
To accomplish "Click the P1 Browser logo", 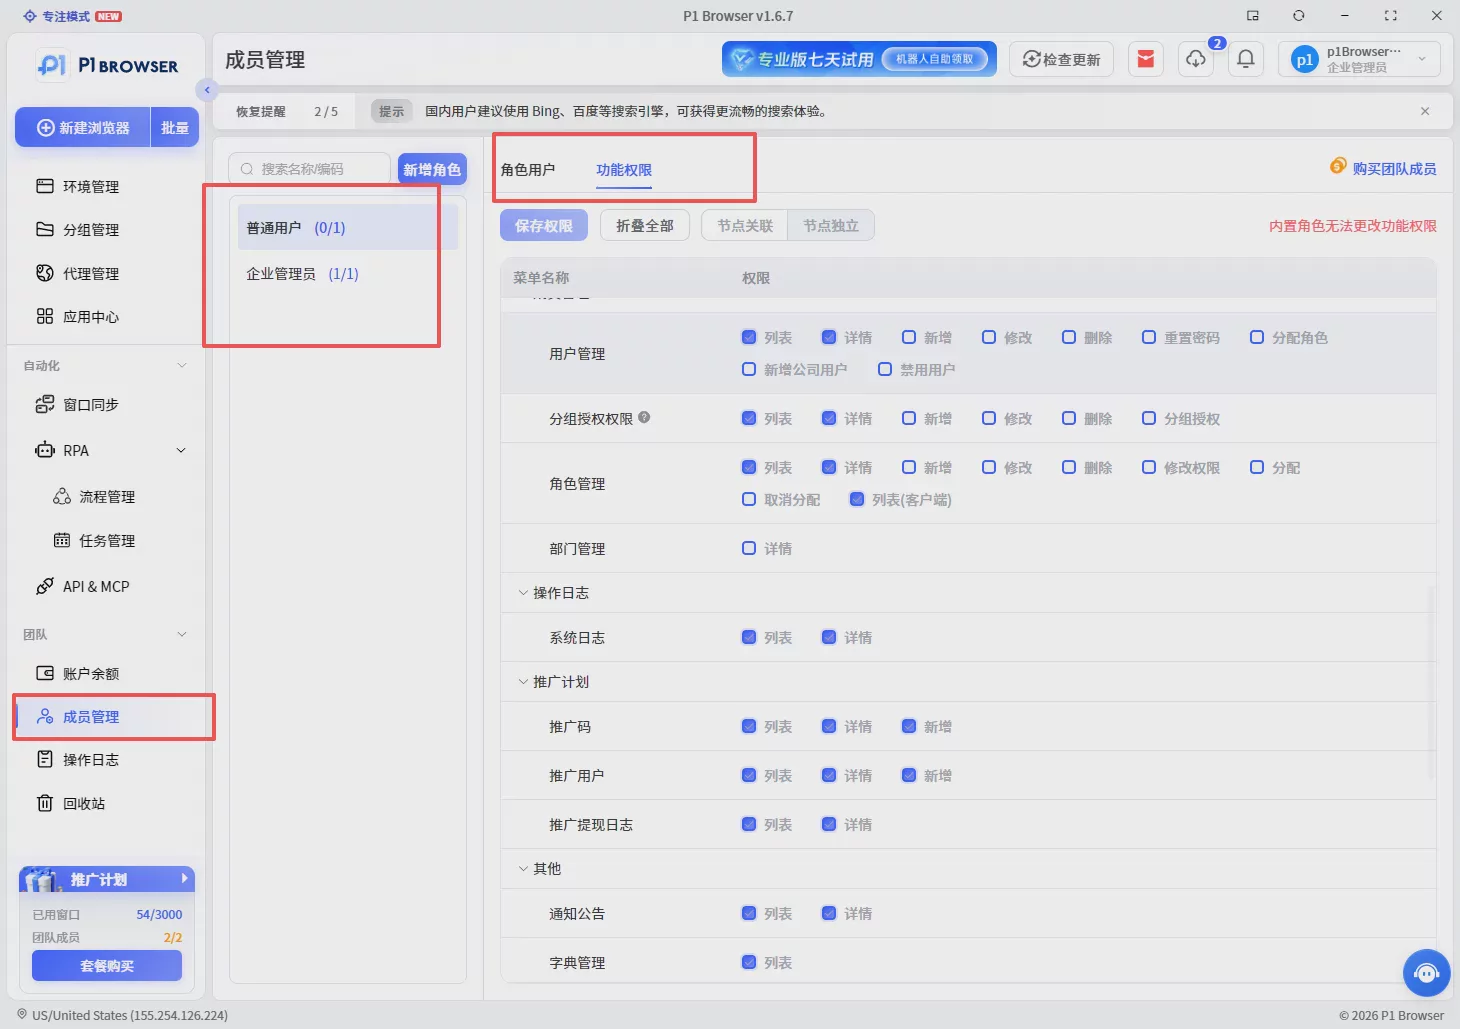I will pyautogui.click(x=107, y=65).
